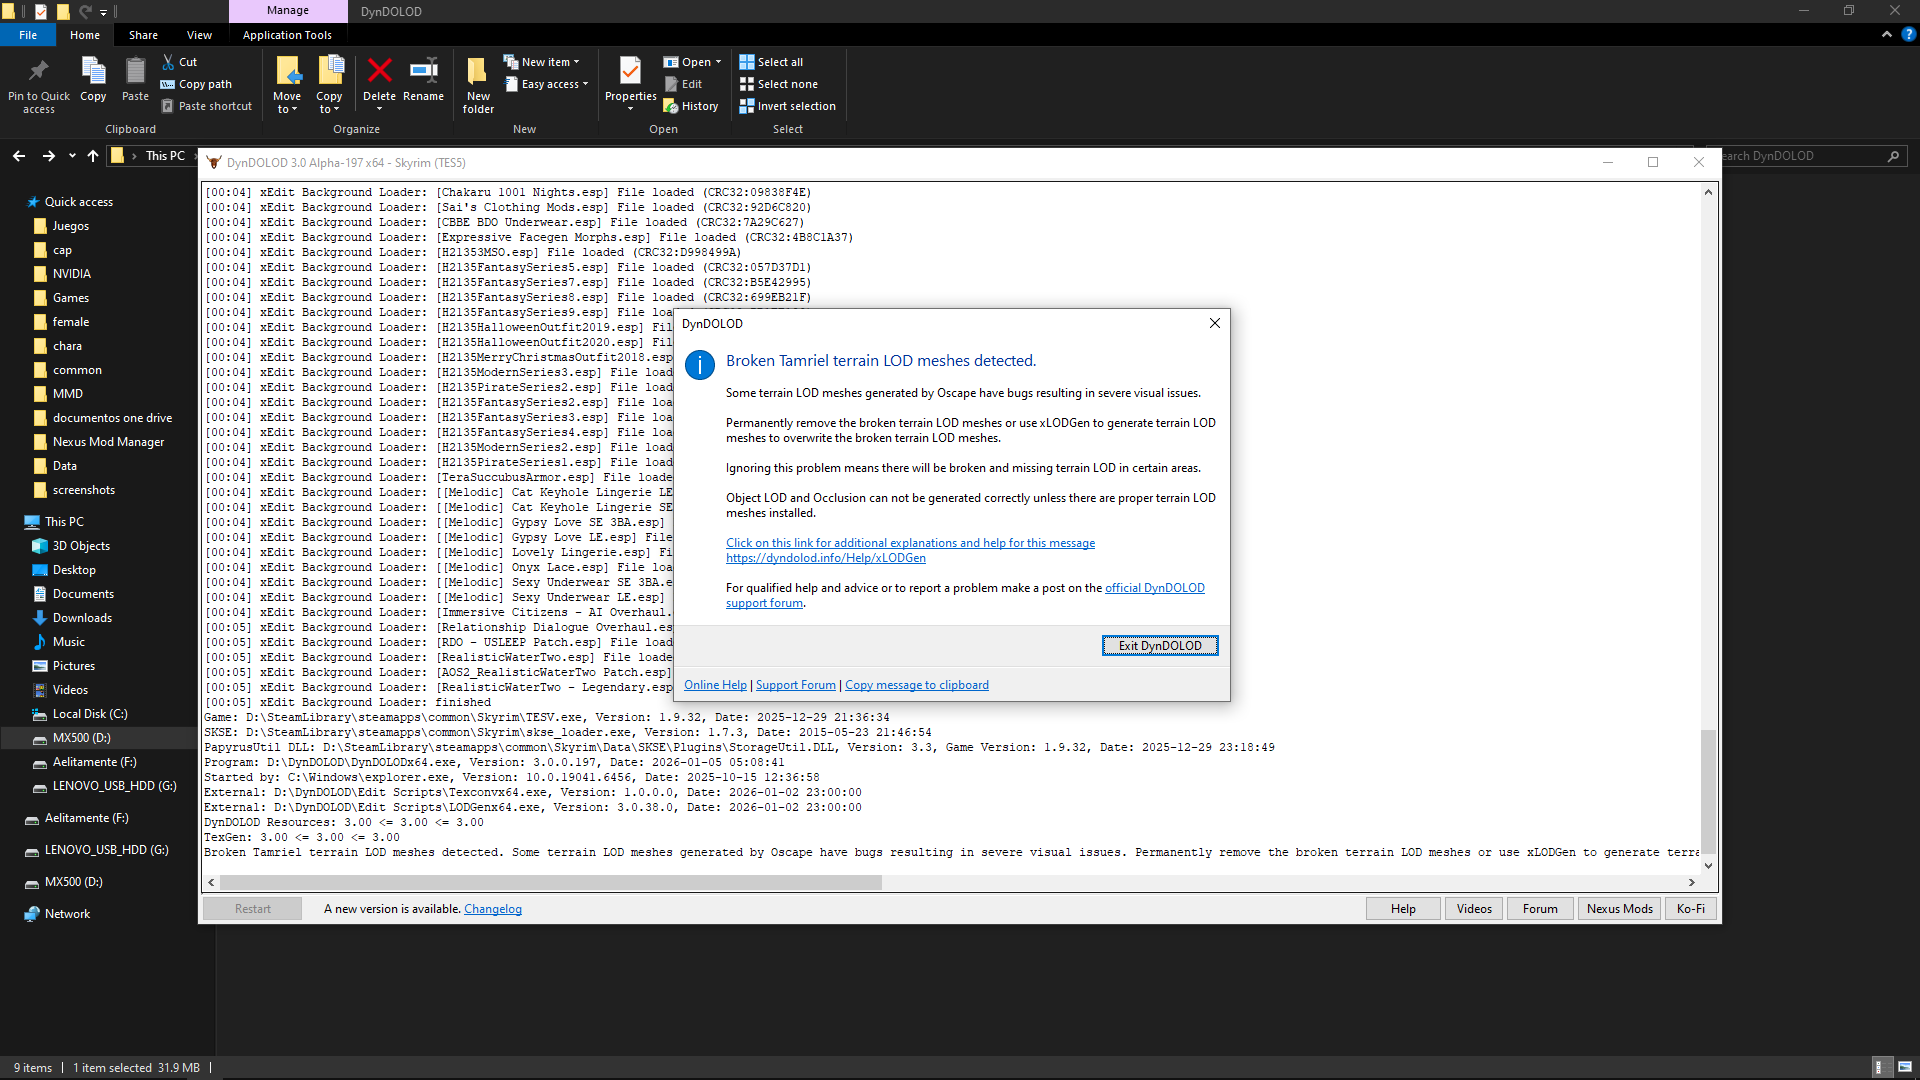Click the Paste clipboard icon

[135, 72]
